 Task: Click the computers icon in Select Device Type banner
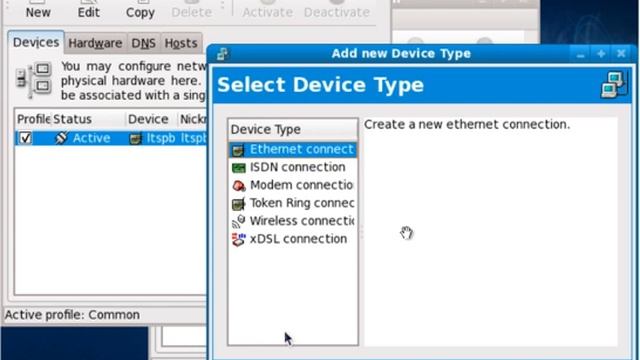(614, 84)
